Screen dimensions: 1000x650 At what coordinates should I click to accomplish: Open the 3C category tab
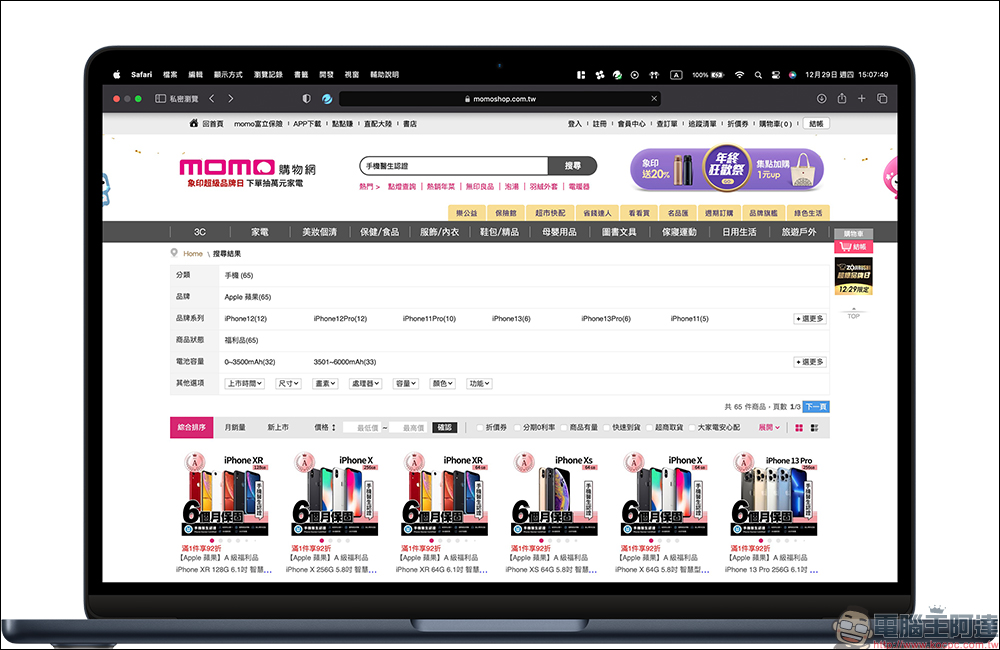(200, 232)
